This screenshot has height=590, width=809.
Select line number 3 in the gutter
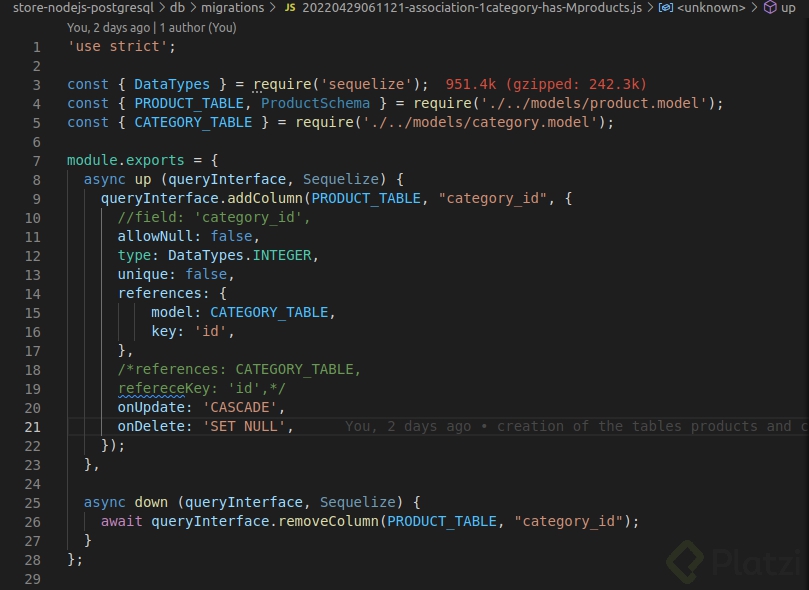(37, 85)
